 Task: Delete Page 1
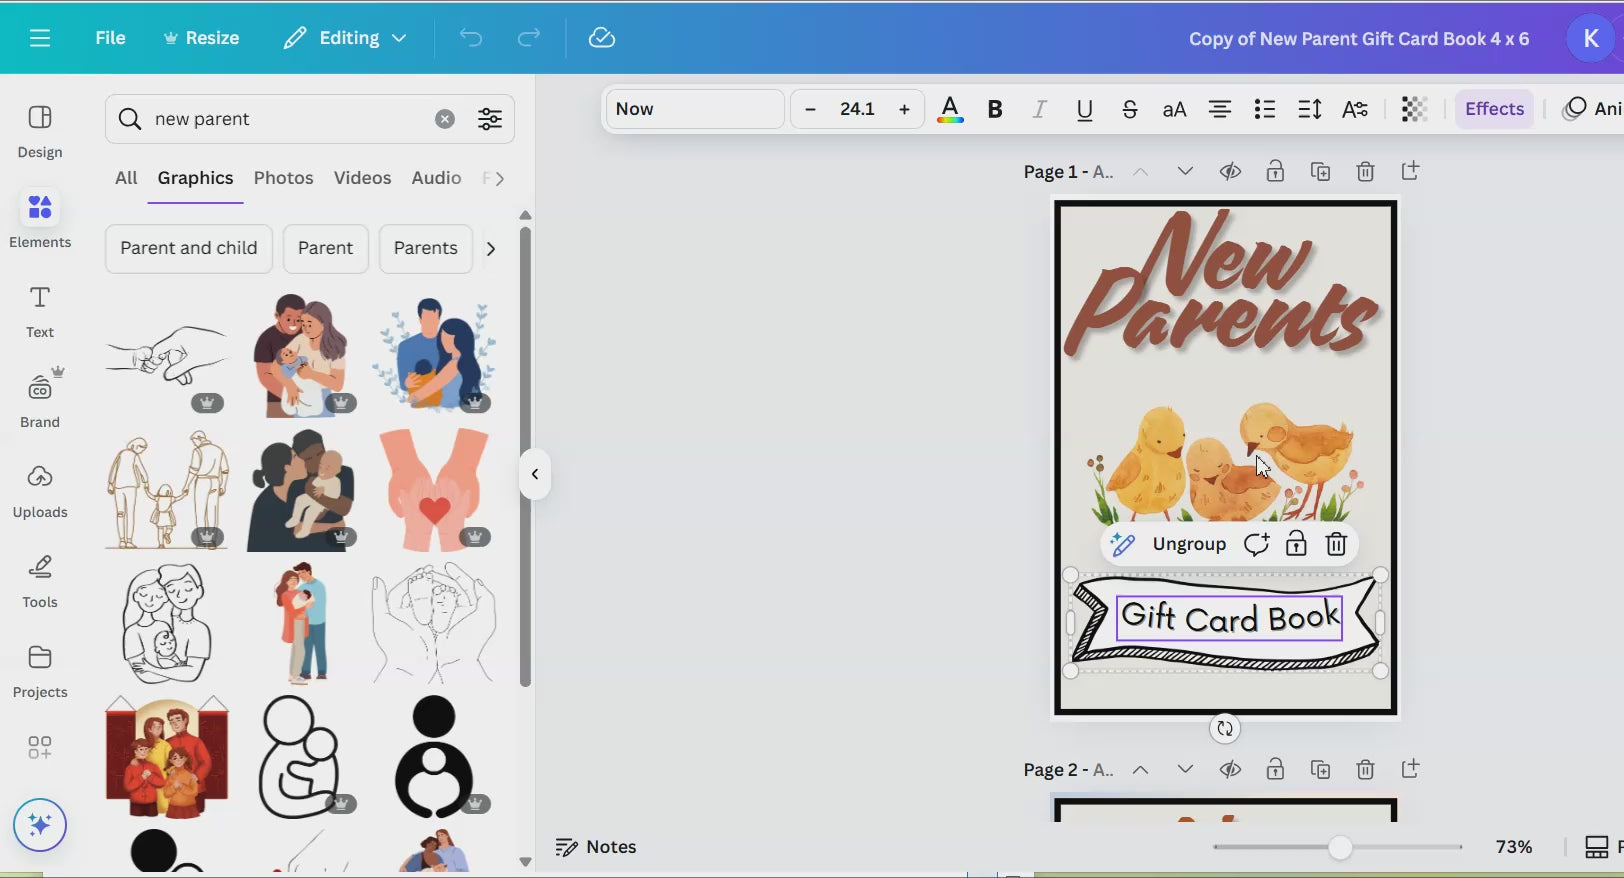point(1365,171)
